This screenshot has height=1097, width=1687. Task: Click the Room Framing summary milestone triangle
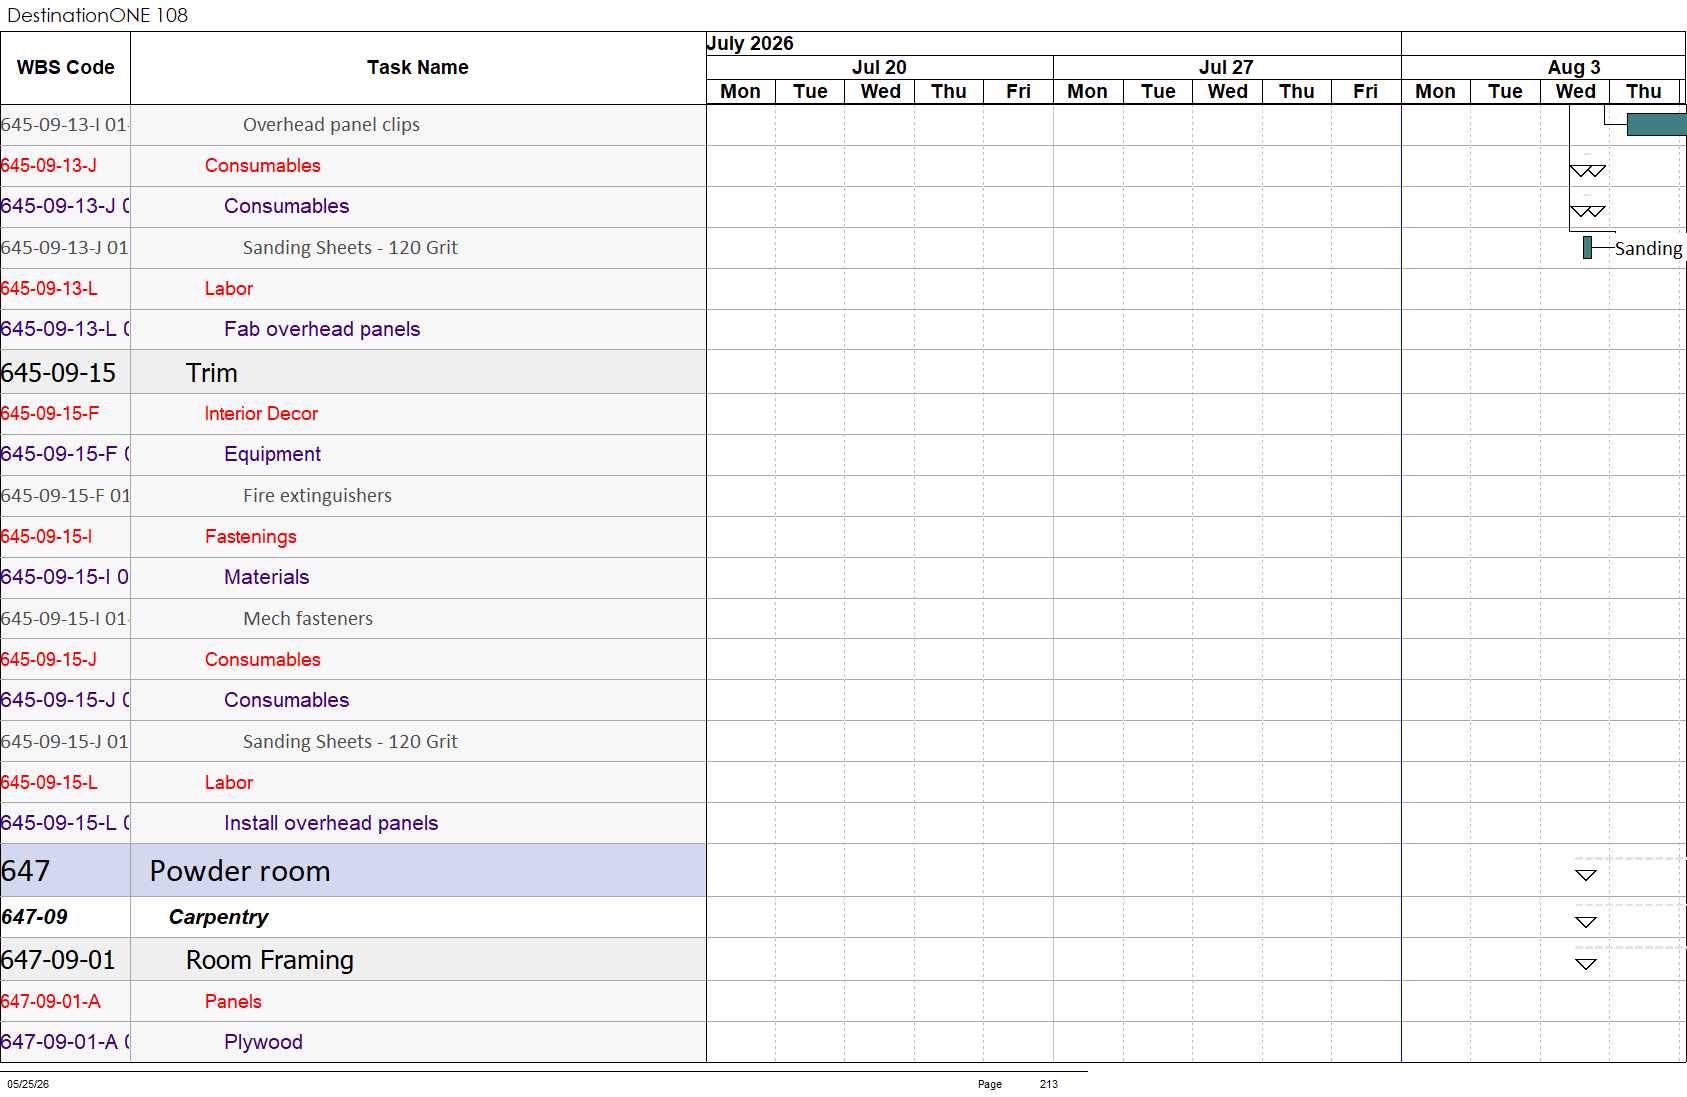(x=1586, y=964)
